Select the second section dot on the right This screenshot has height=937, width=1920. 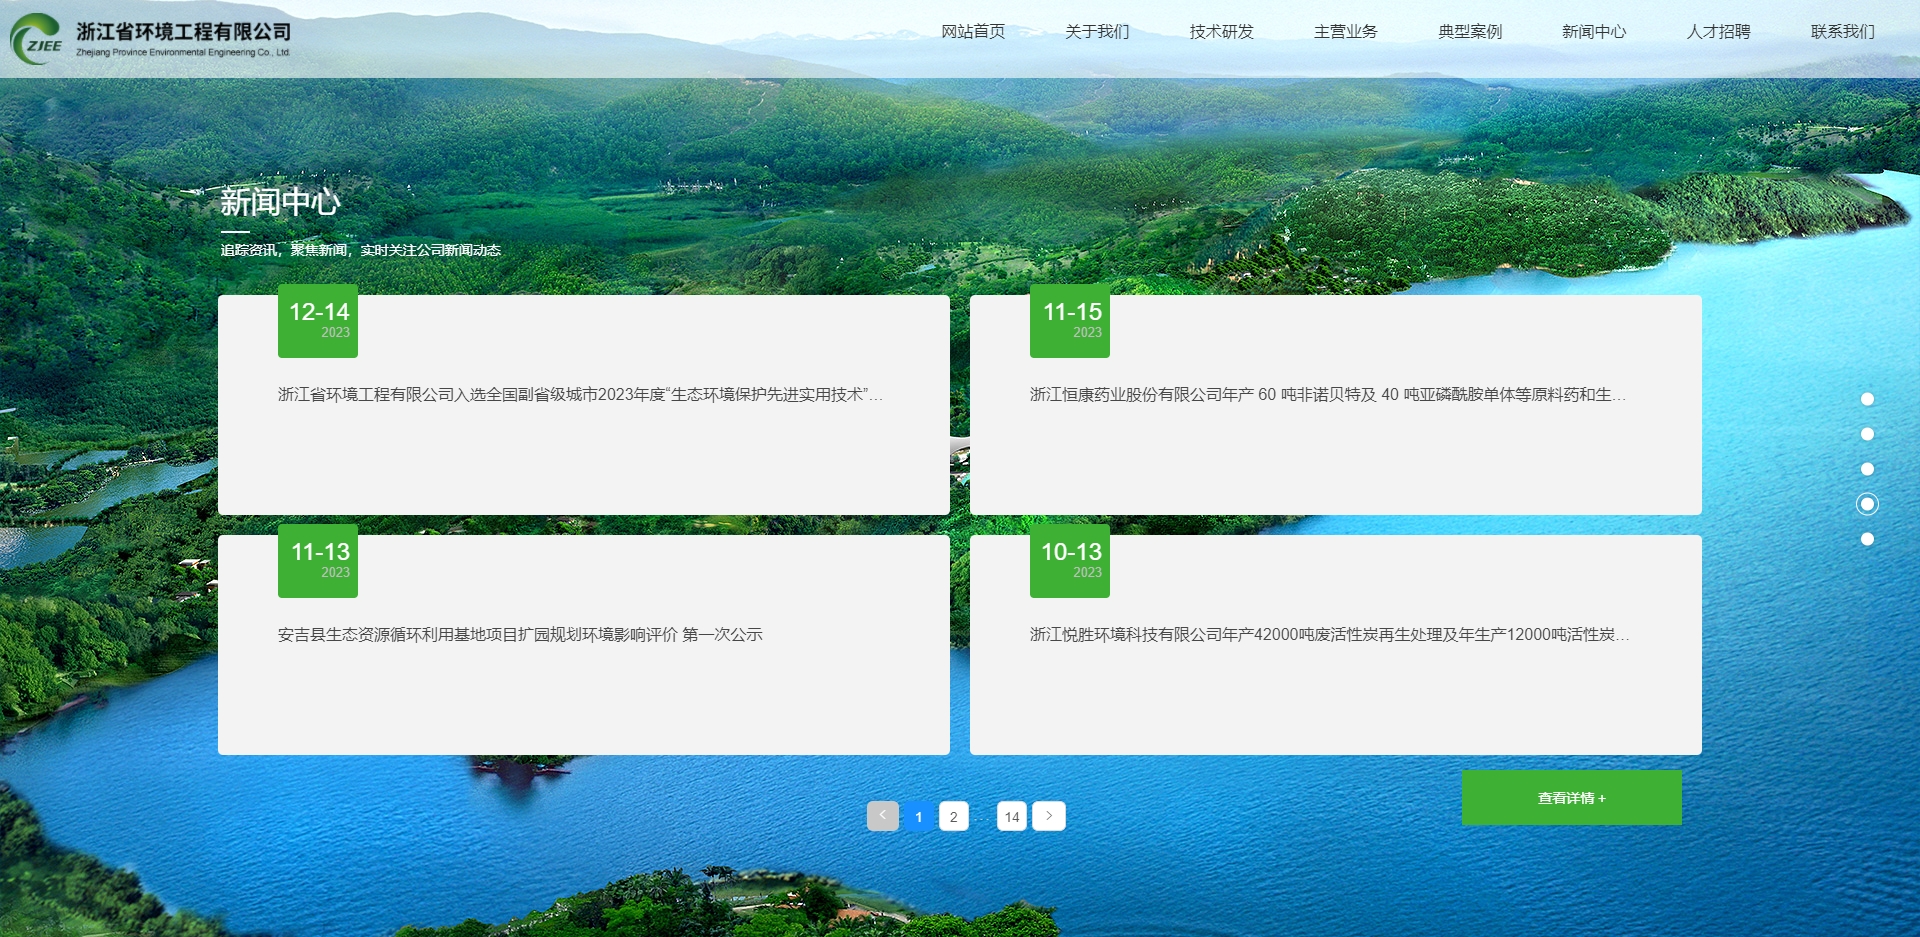(1867, 434)
